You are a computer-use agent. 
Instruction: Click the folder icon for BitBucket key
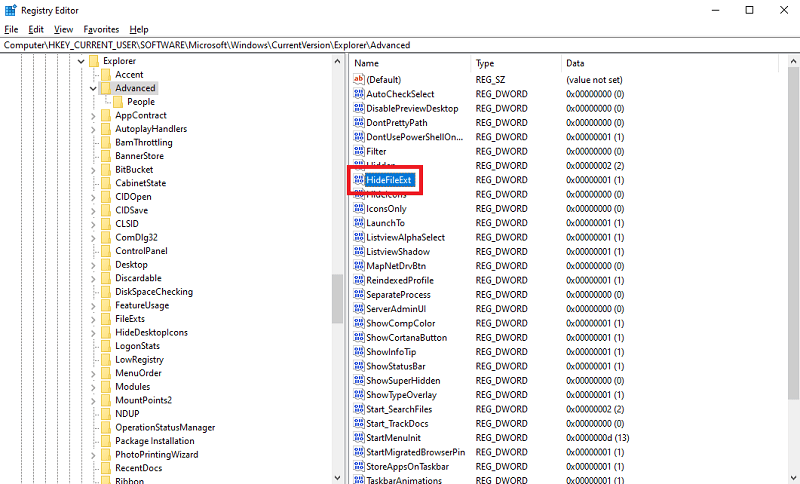click(x=106, y=170)
